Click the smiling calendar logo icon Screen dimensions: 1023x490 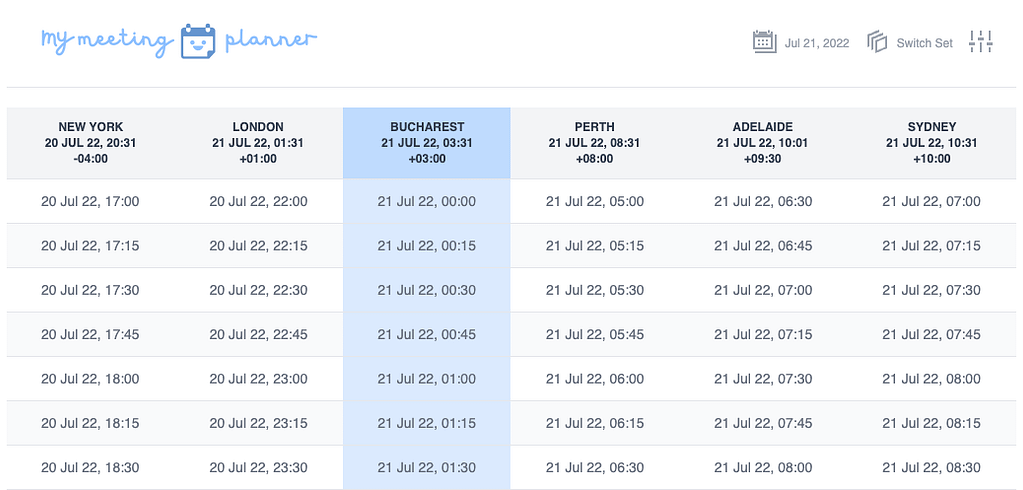pyautogui.click(x=198, y=41)
